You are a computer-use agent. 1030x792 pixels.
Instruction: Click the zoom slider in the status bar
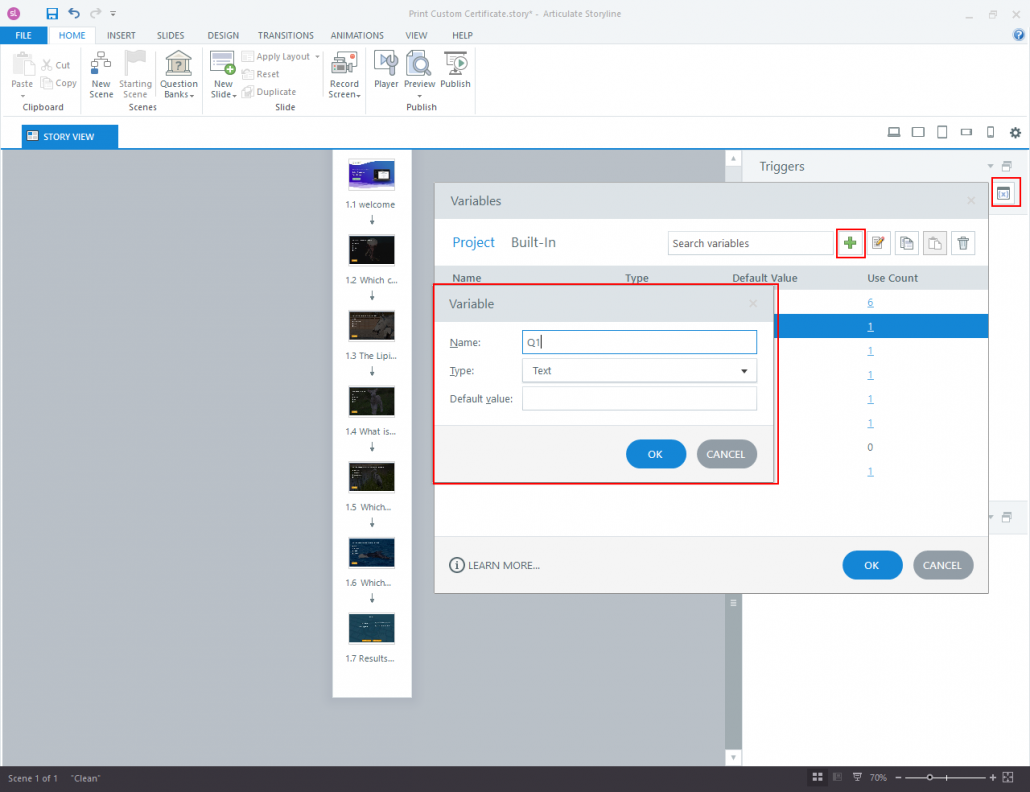tap(930, 778)
